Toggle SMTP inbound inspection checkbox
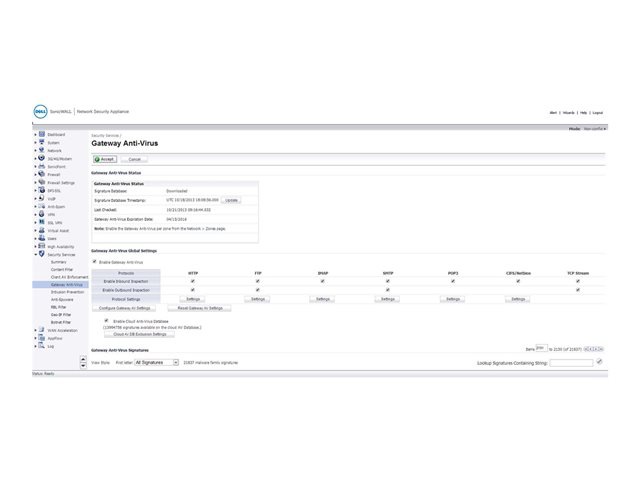This screenshot has width=640, height=480. tap(388, 281)
